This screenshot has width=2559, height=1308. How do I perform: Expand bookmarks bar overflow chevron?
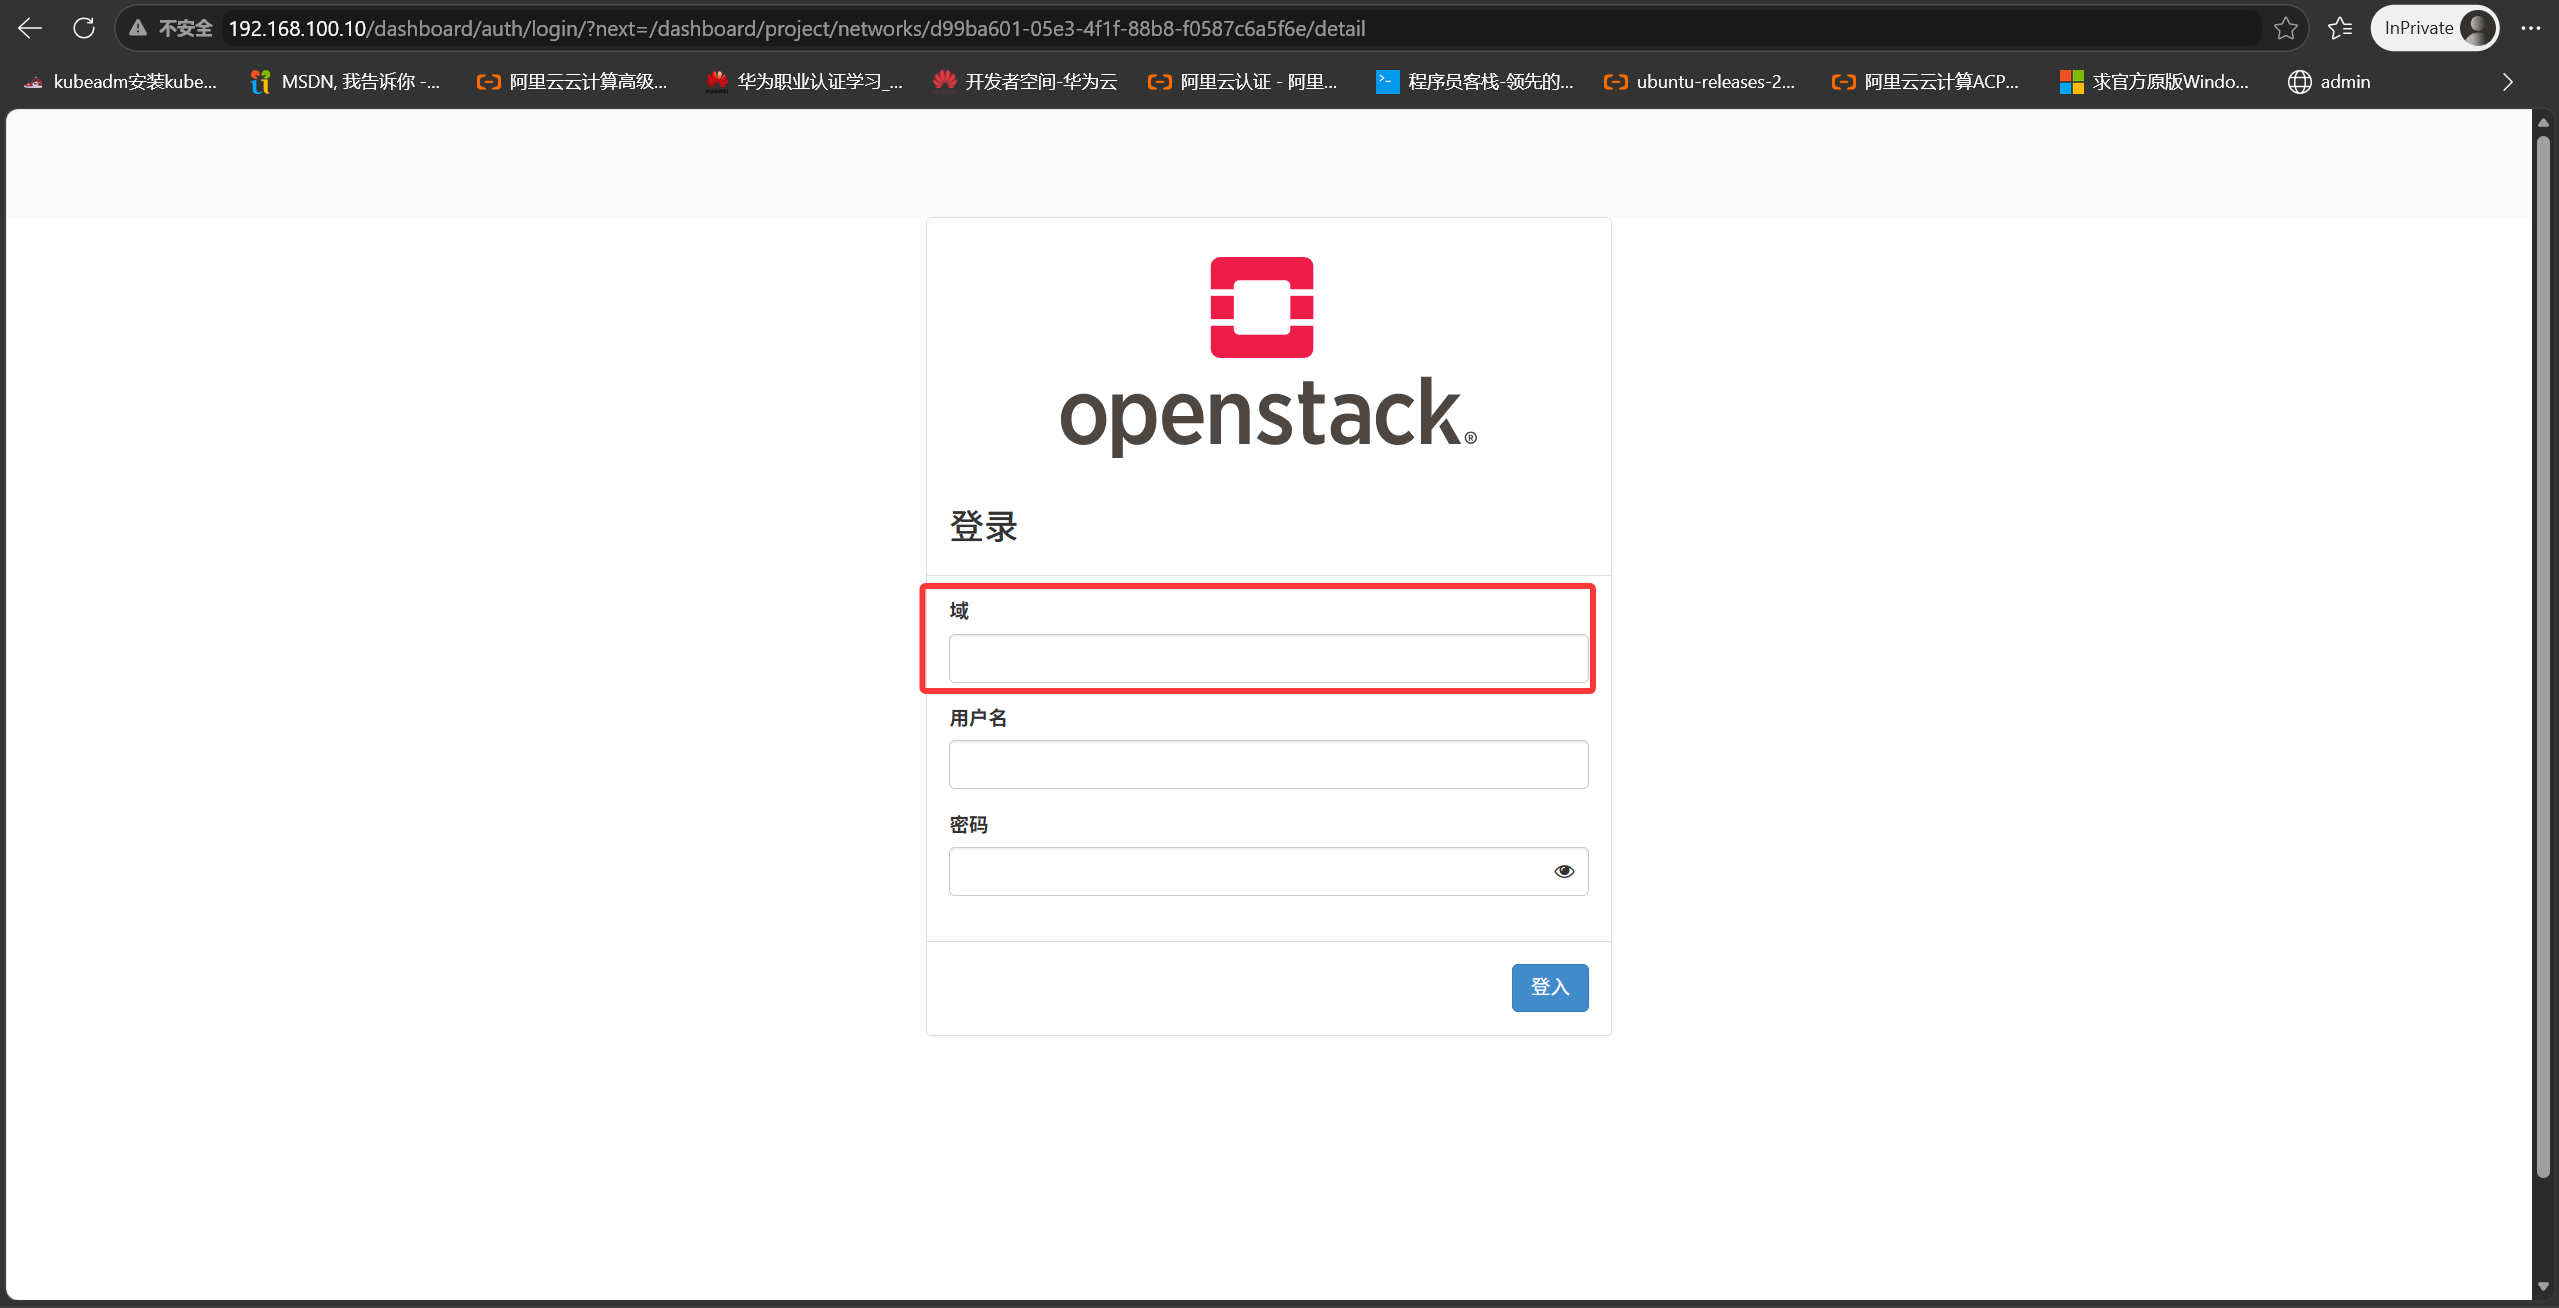click(2507, 82)
